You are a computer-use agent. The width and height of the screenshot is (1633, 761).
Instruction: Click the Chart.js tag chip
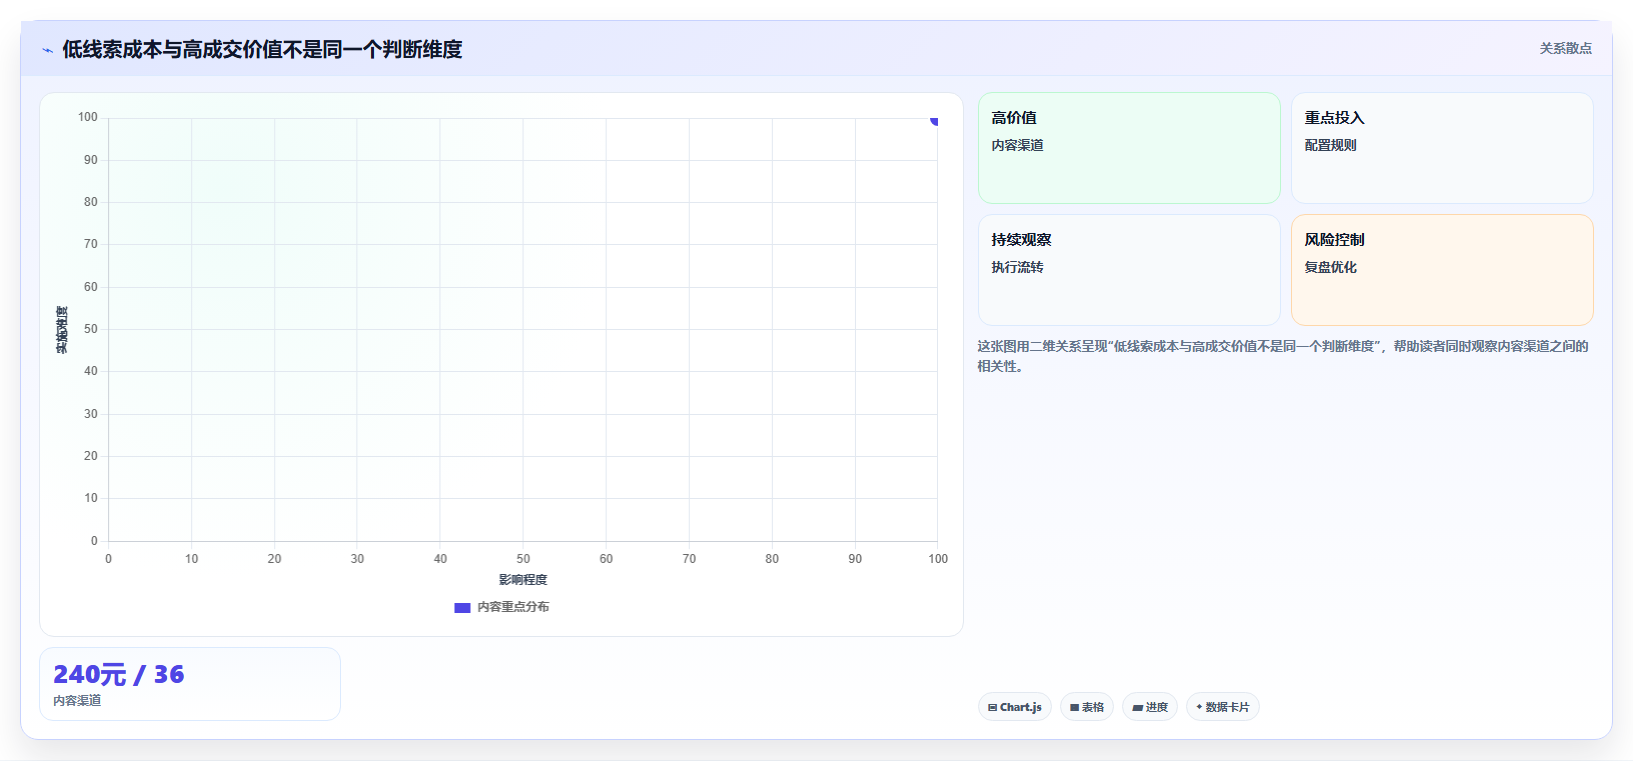1015,707
